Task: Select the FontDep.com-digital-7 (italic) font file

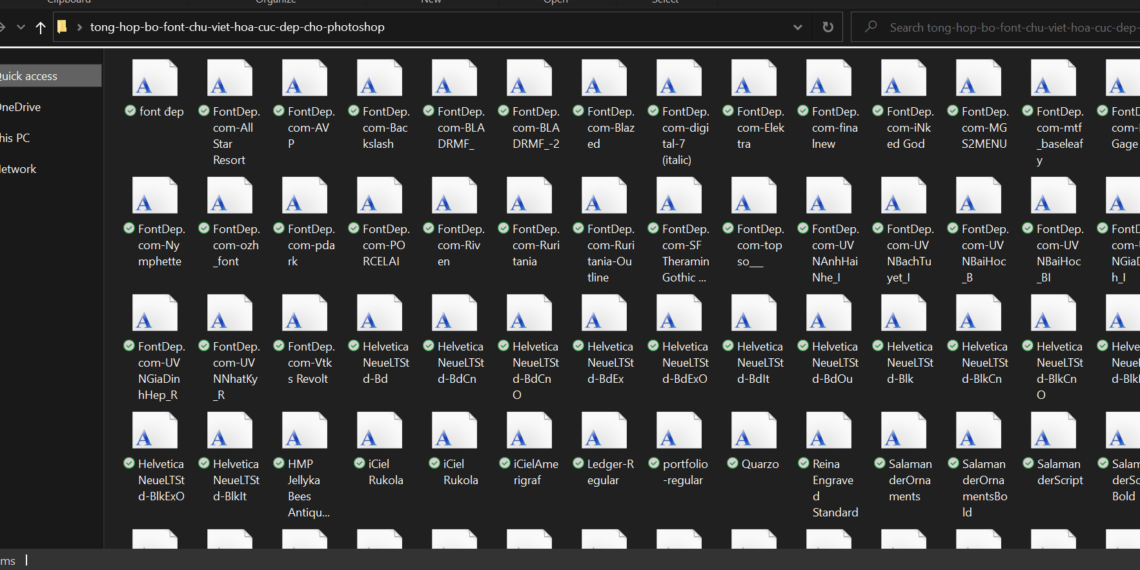Action: (679, 78)
